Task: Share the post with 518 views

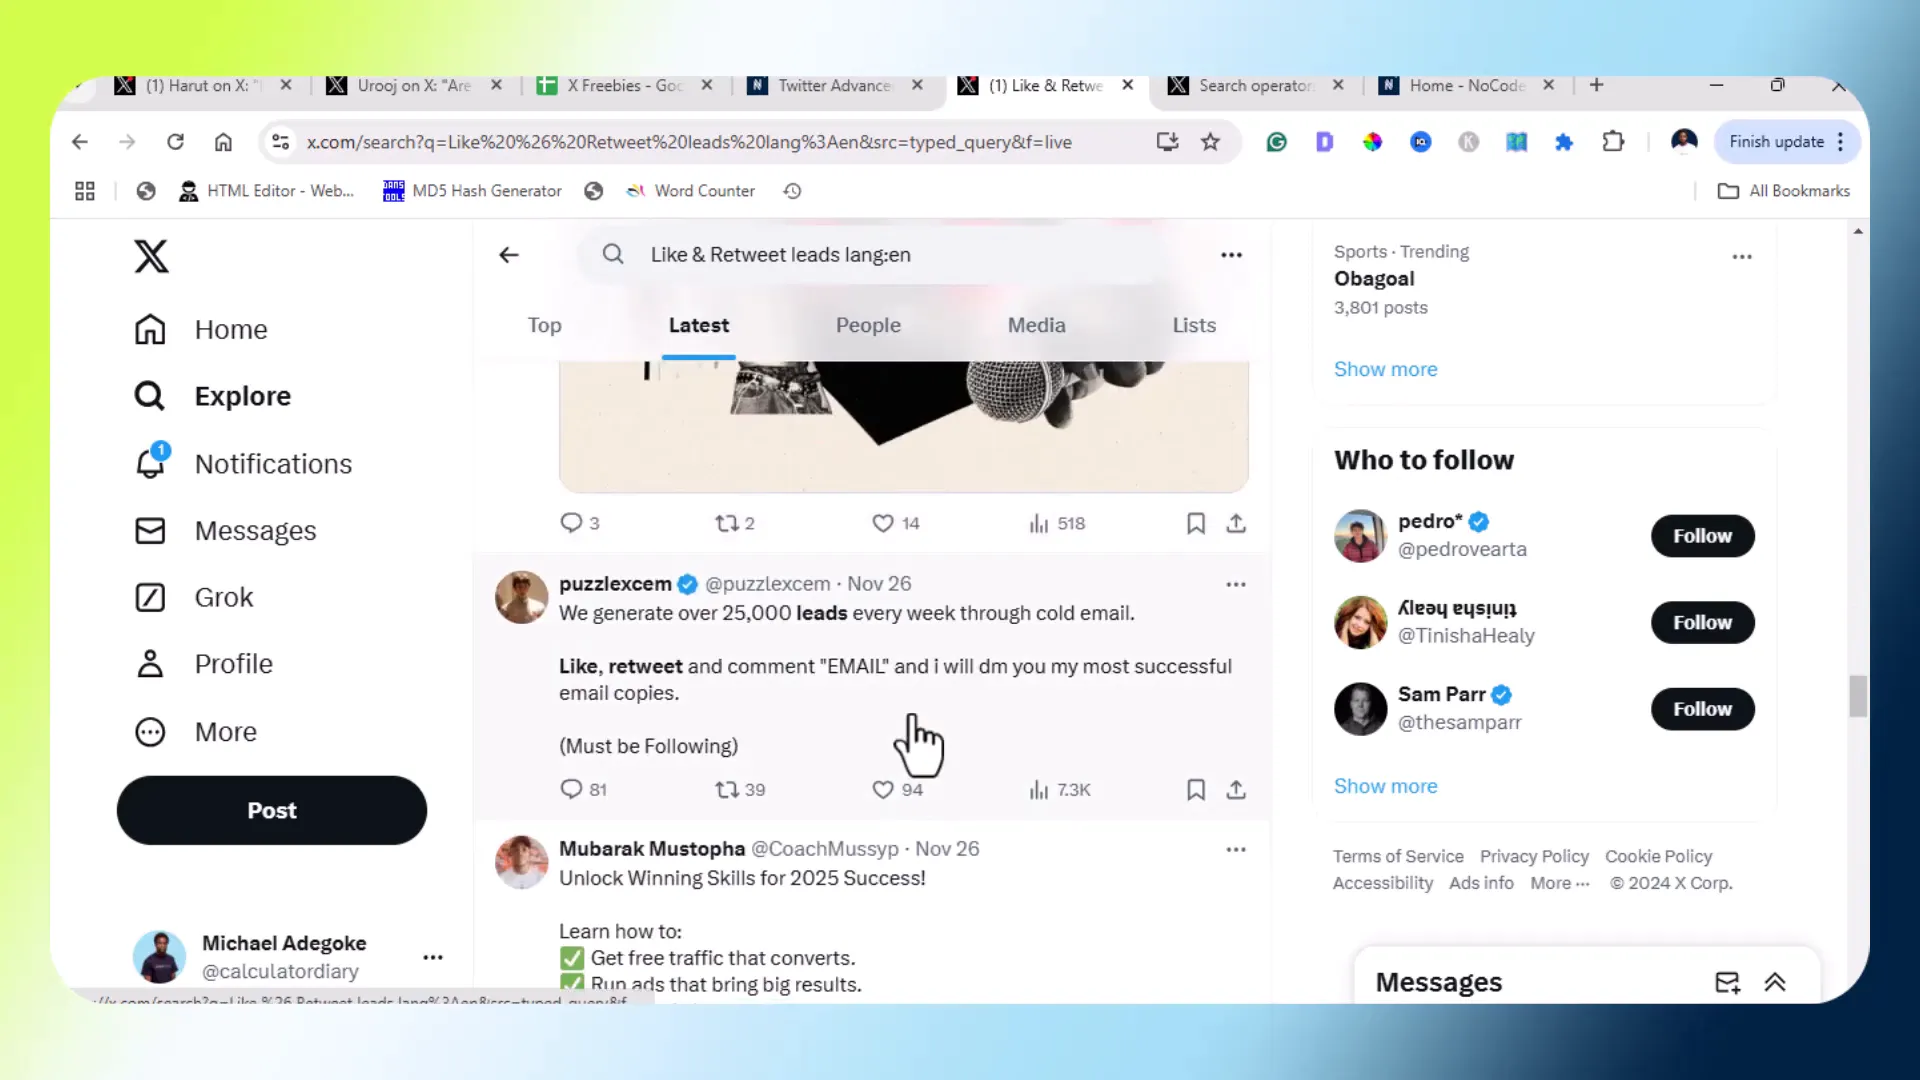Action: [1236, 523]
